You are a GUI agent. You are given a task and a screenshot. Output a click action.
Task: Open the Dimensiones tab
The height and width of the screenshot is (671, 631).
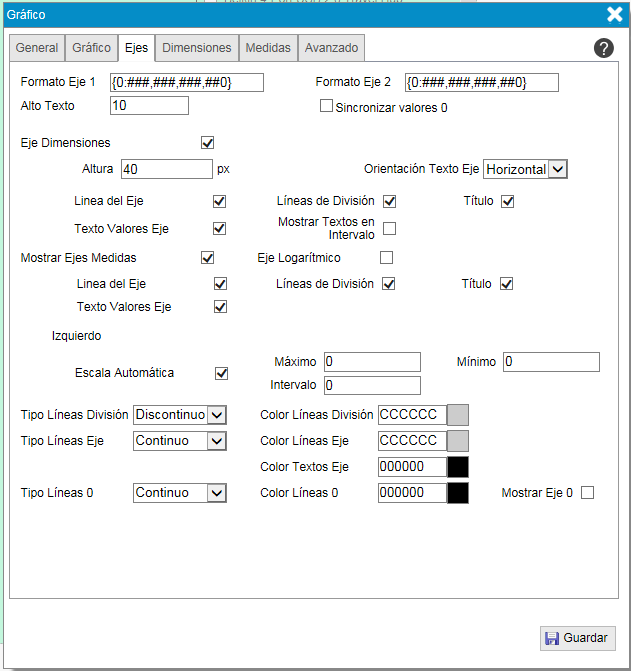pyautogui.click(x=197, y=48)
